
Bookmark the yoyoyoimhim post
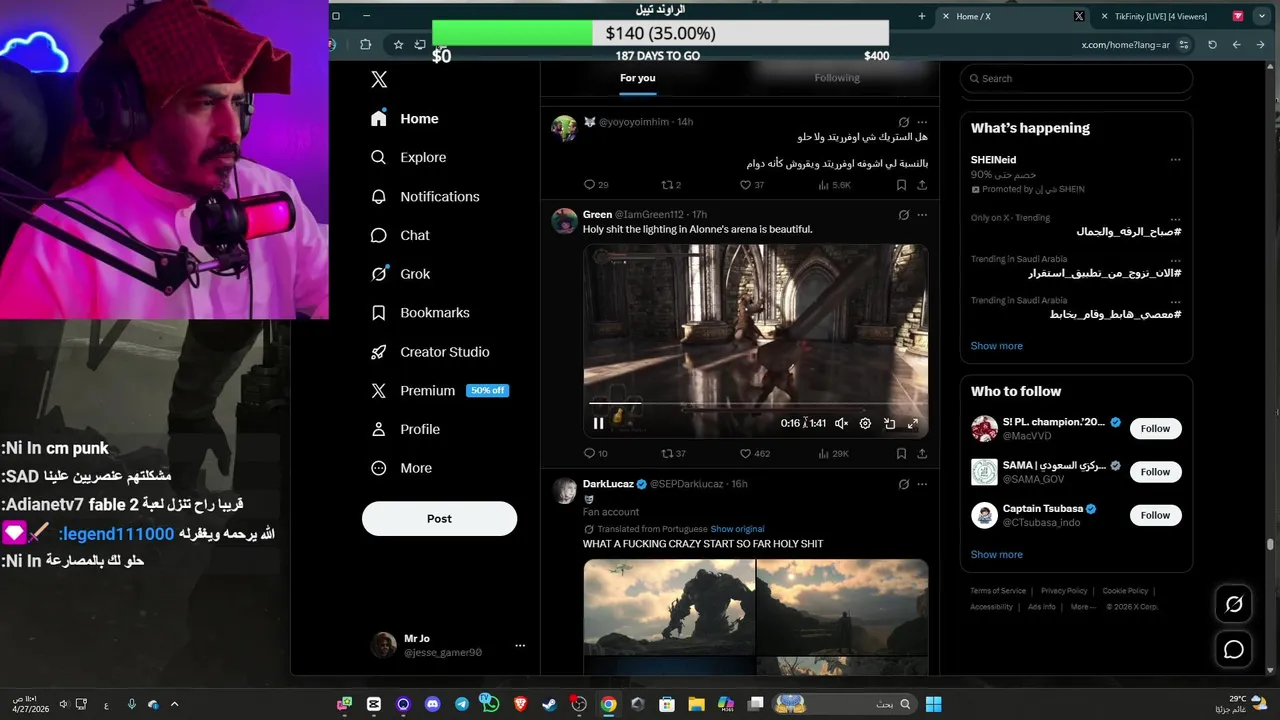click(x=901, y=185)
